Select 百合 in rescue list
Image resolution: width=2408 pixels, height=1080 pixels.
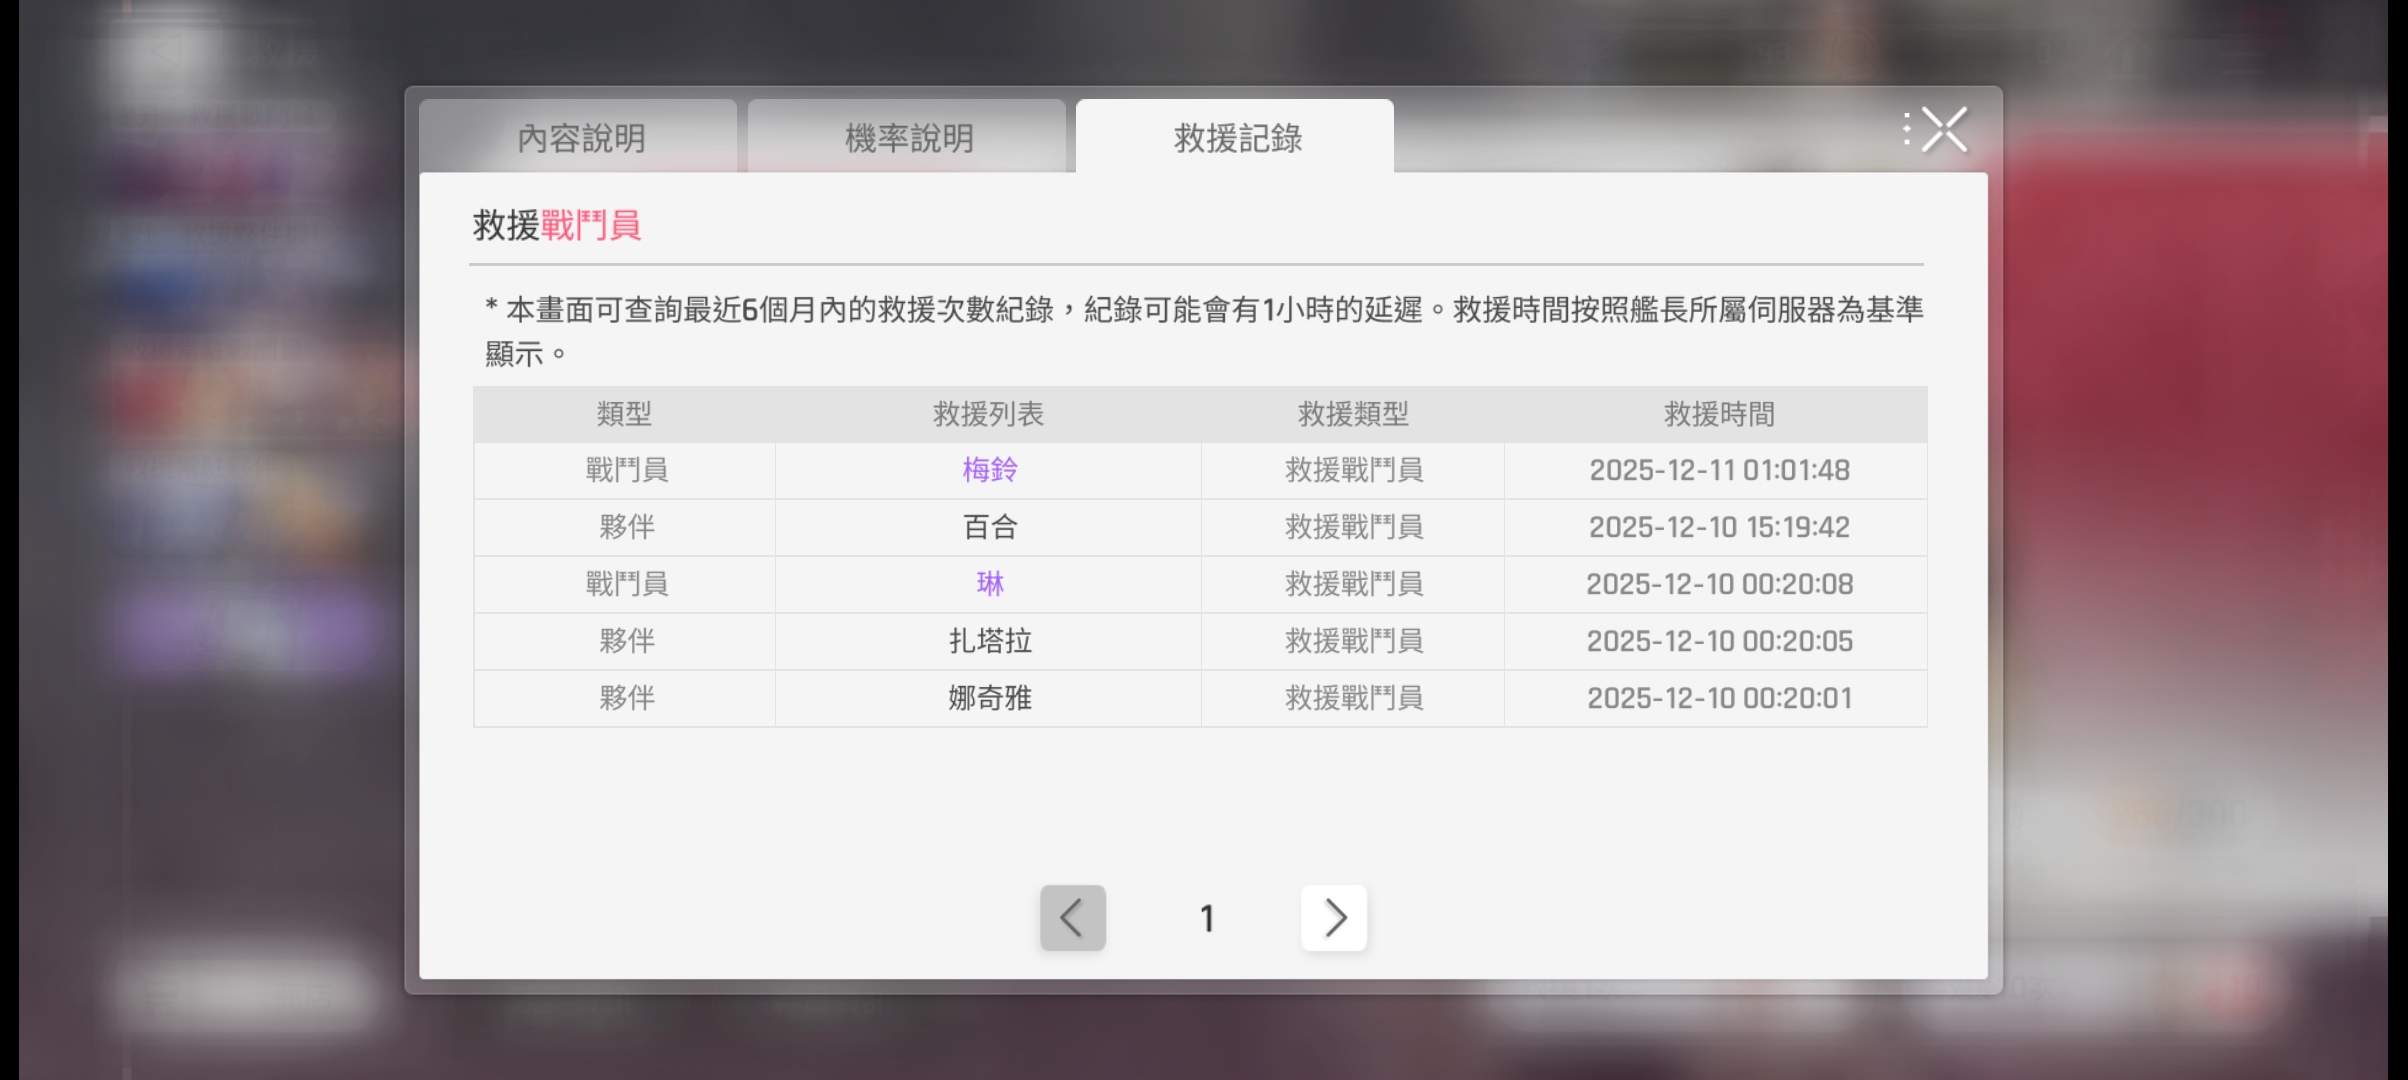click(x=989, y=527)
